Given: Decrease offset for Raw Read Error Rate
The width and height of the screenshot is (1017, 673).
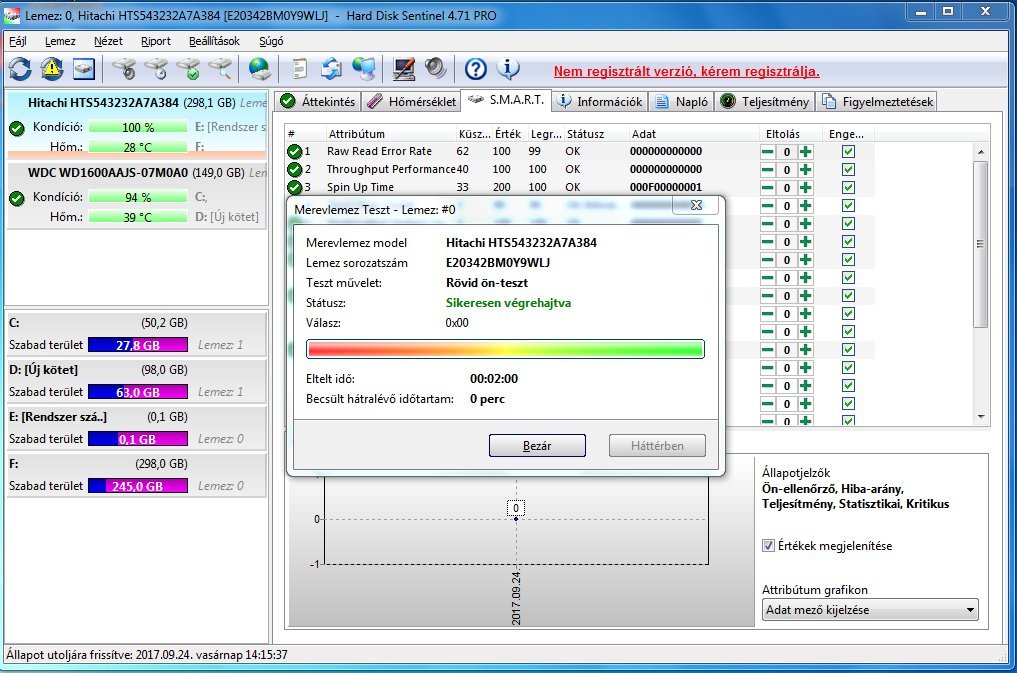Looking at the screenshot, I should tap(767, 152).
